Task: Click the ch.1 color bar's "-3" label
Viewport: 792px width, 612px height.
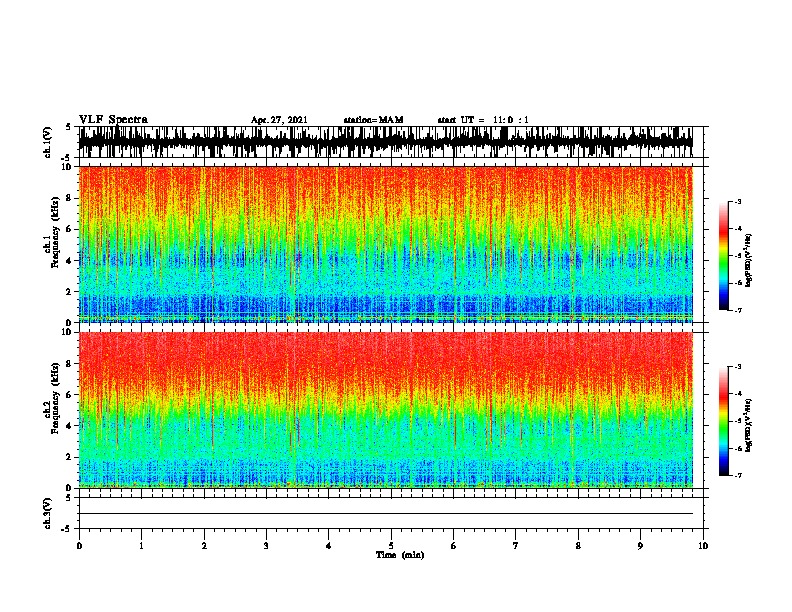Action: 738,201
